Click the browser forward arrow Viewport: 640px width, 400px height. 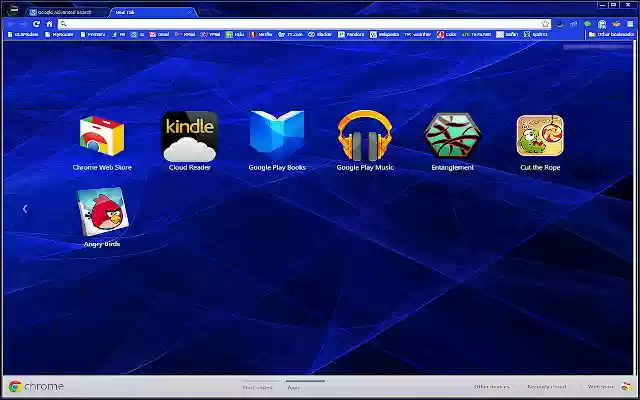[x=23, y=24]
